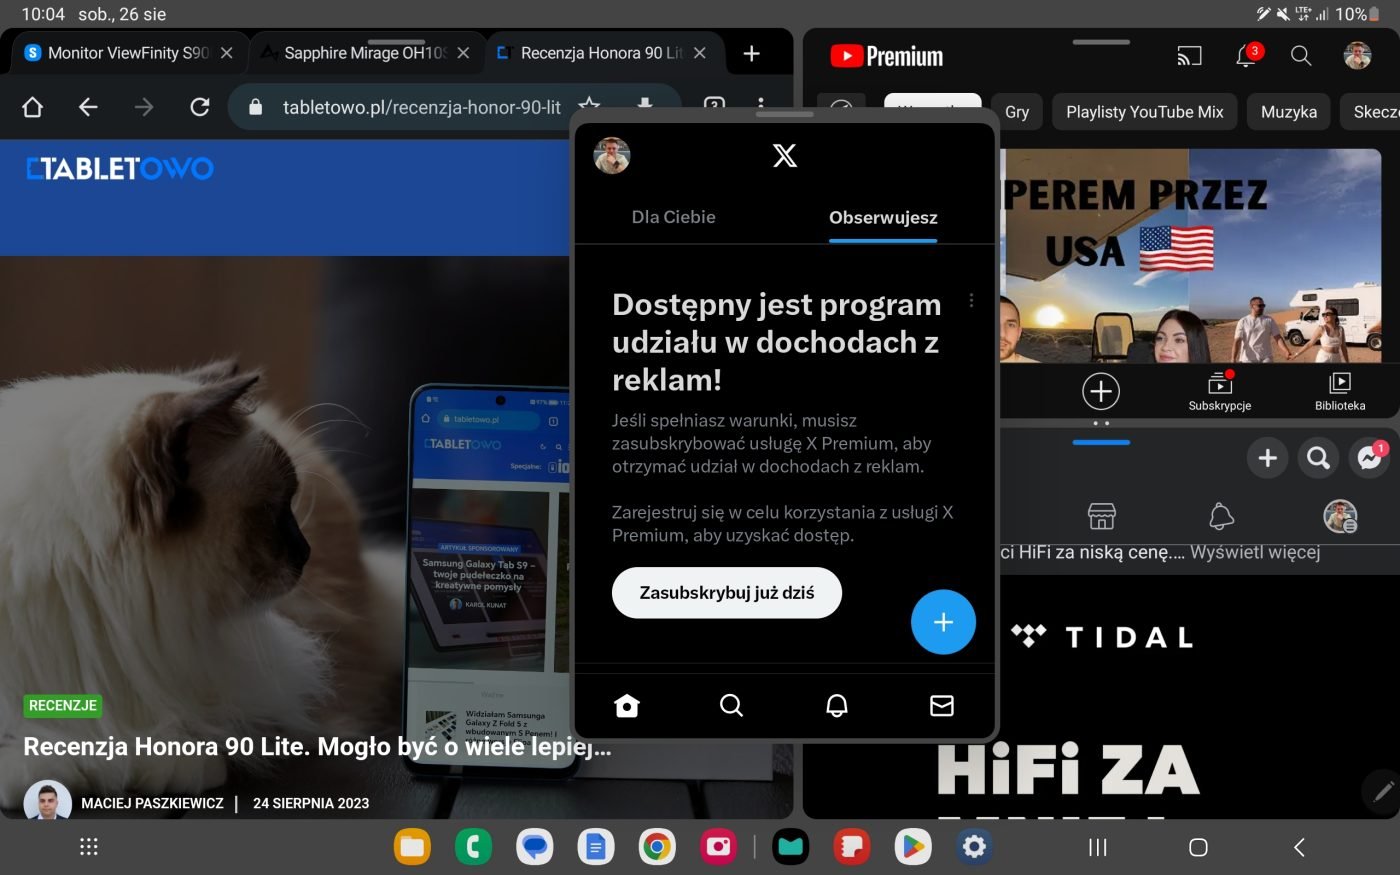Screen dimensions: 1400x875
Task: Open YouTube cast icon
Action: click(1189, 56)
